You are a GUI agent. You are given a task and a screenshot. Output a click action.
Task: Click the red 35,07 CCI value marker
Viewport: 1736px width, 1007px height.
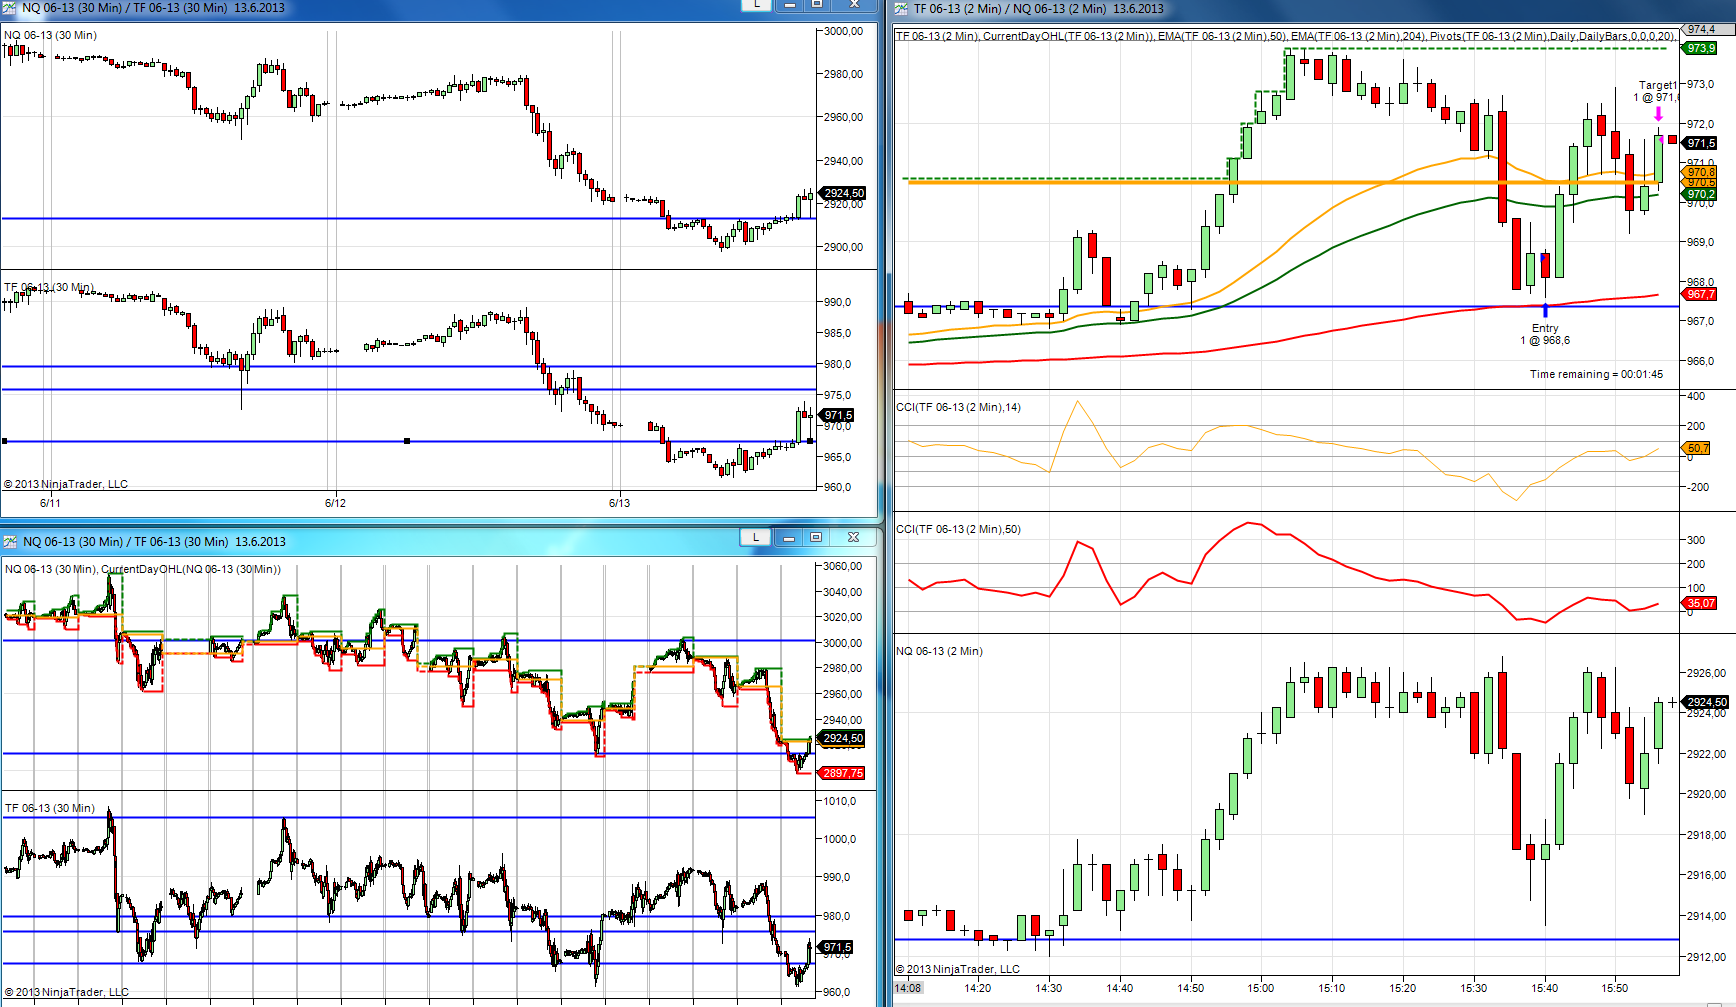point(1700,603)
